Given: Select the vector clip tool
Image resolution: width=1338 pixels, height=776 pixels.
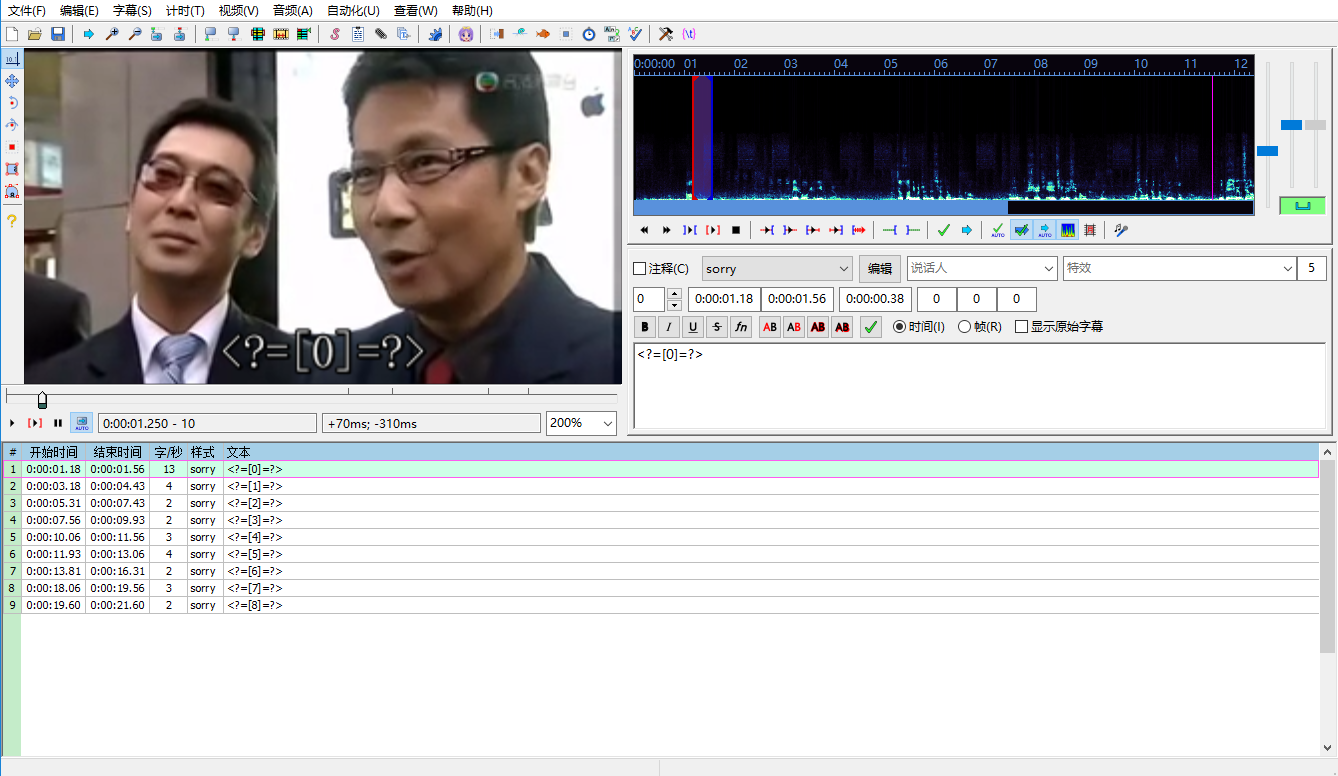Looking at the screenshot, I should (x=12, y=191).
